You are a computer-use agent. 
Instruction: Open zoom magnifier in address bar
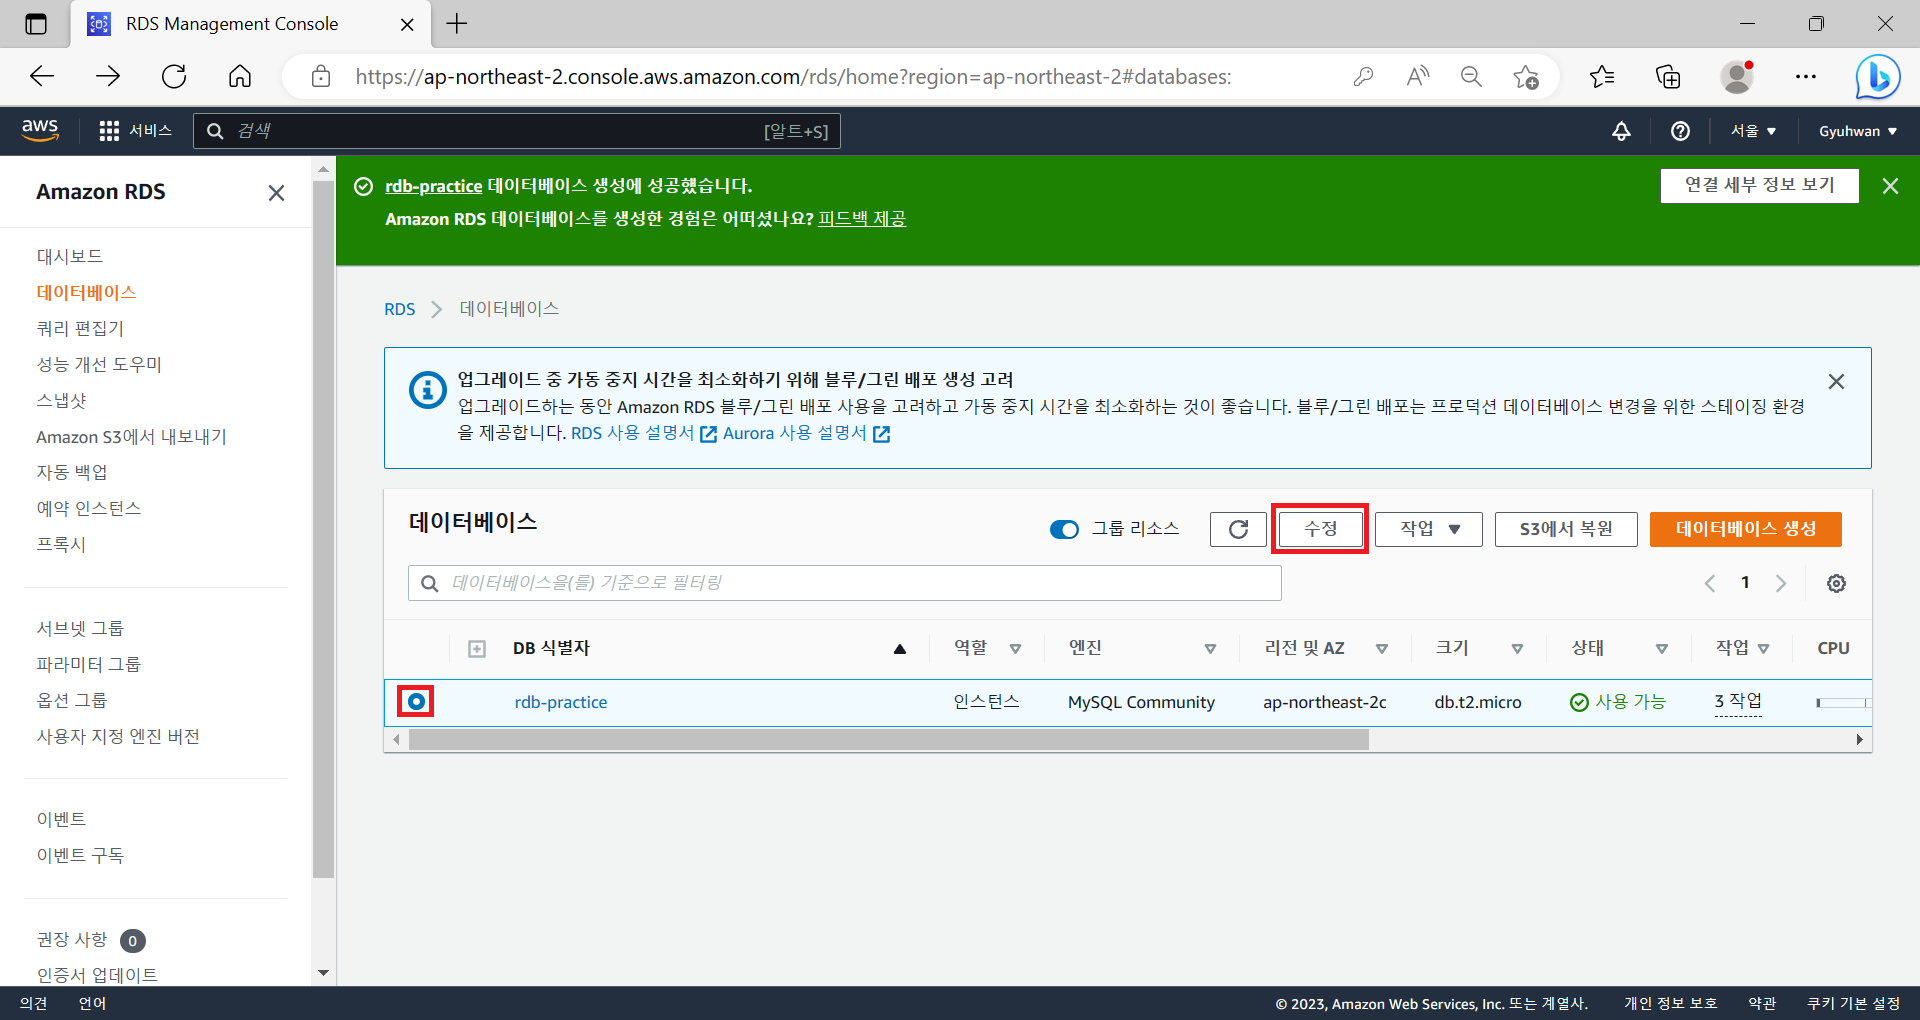[1471, 76]
